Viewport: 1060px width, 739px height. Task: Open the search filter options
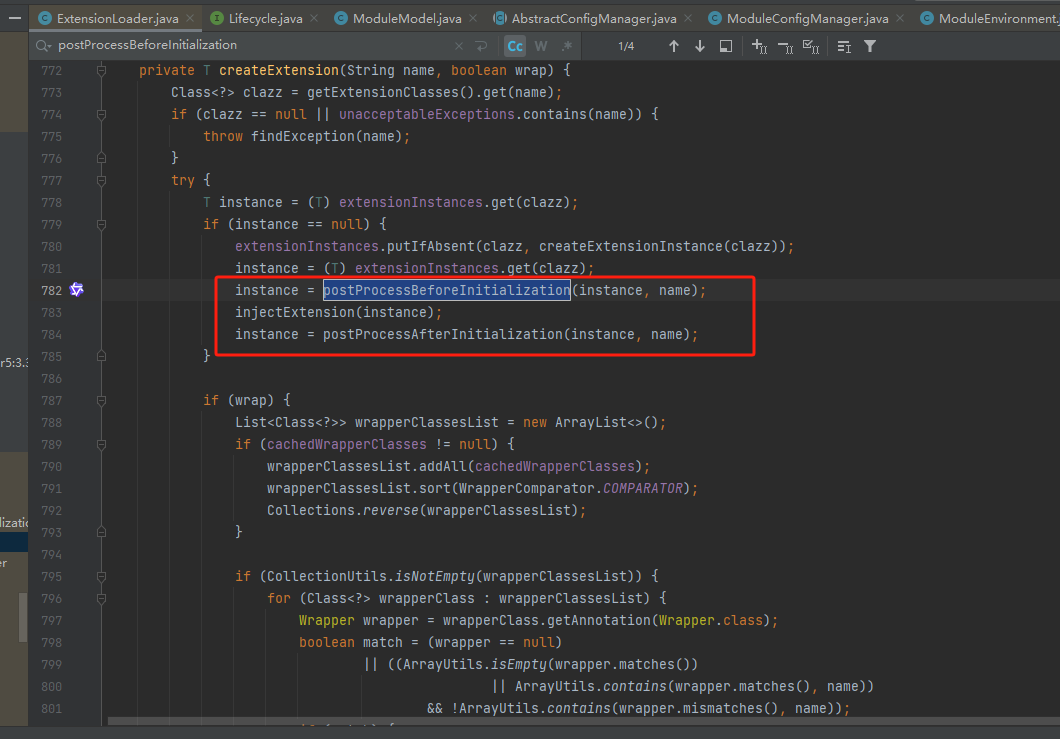(x=870, y=46)
